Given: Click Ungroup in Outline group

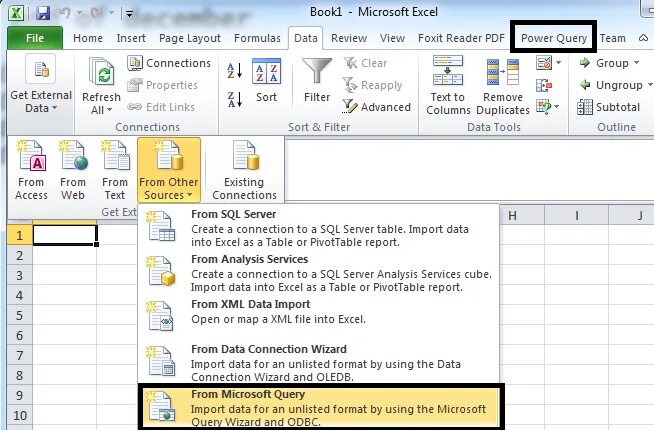Looking at the screenshot, I should click(611, 85).
